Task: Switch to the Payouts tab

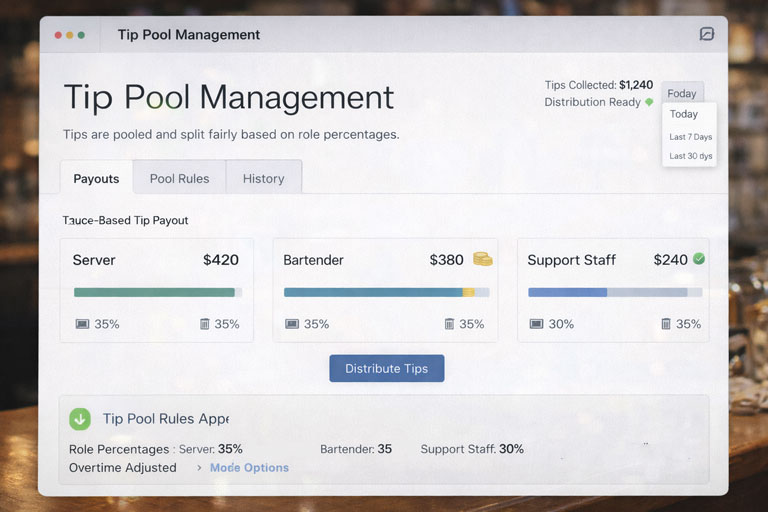Action: (x=96, y=177)
